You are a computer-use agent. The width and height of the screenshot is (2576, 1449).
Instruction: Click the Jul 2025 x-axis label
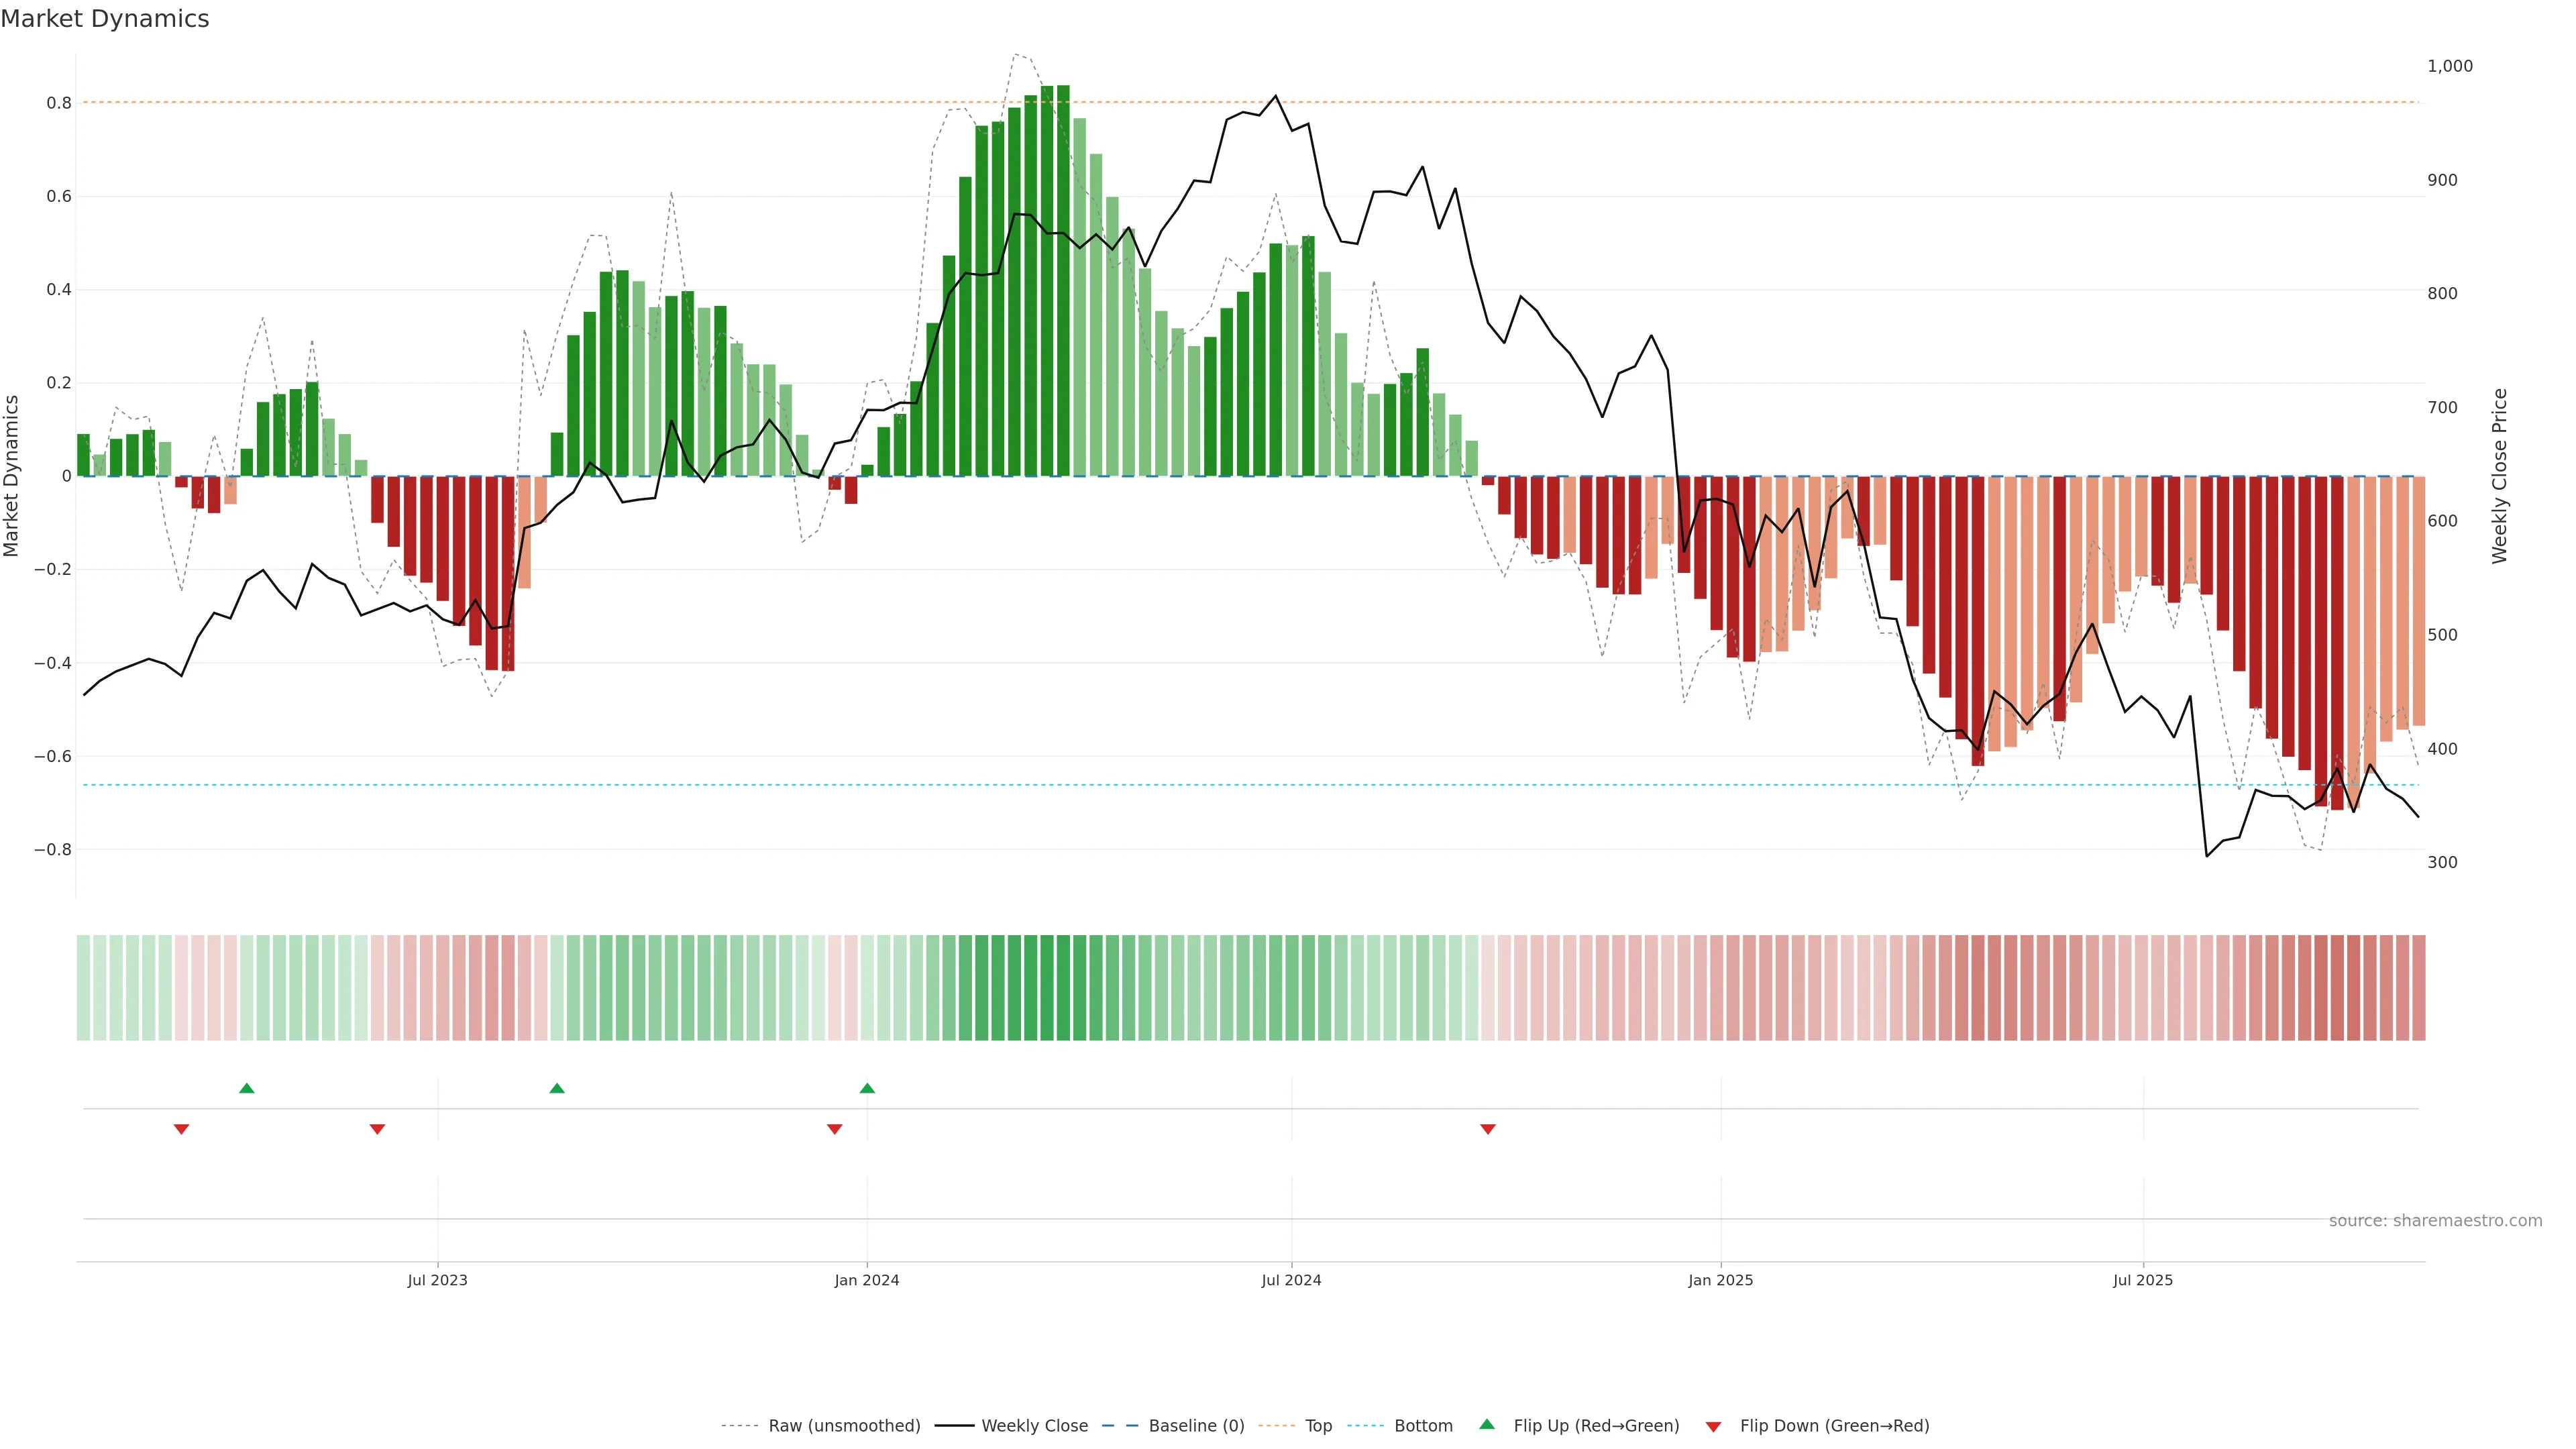point(2143,1280)
